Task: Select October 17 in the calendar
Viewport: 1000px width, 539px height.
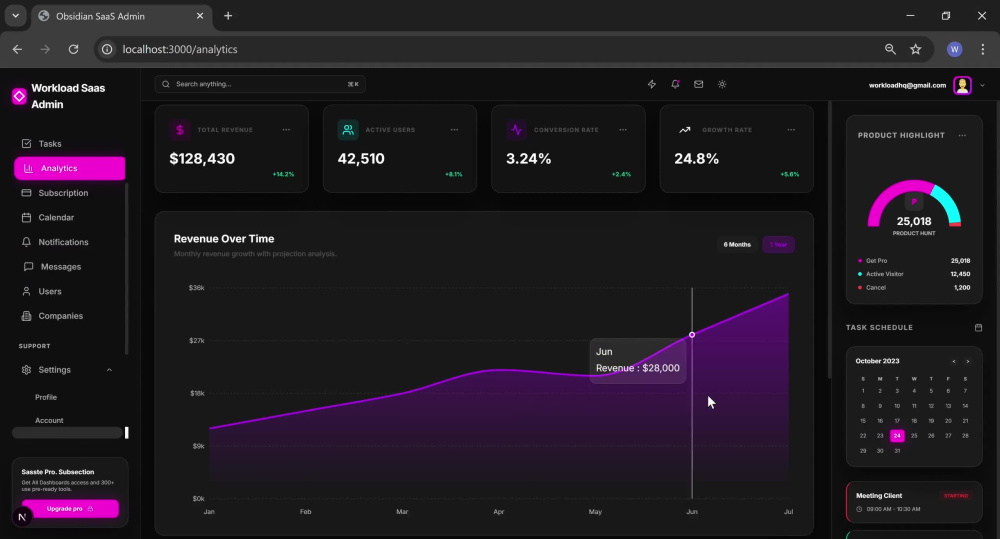Action: click(x=897, y=421)
